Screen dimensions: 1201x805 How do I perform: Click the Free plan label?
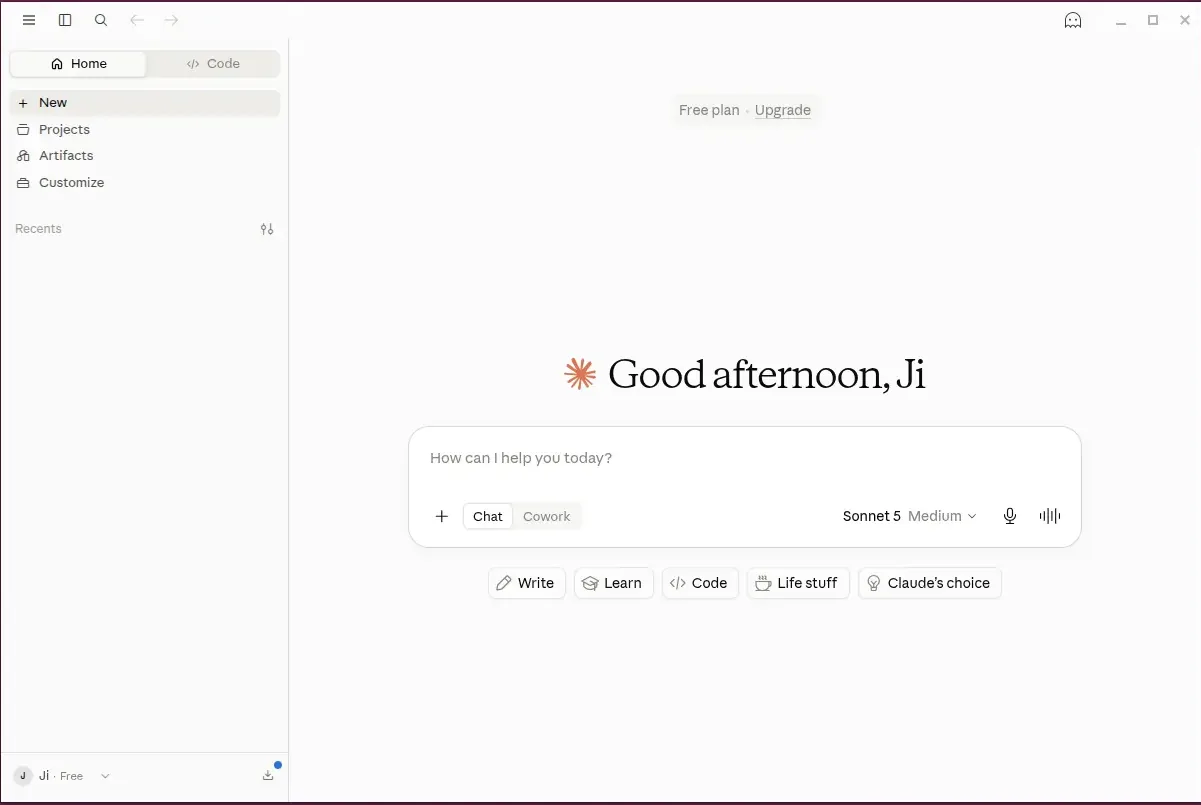709,111
